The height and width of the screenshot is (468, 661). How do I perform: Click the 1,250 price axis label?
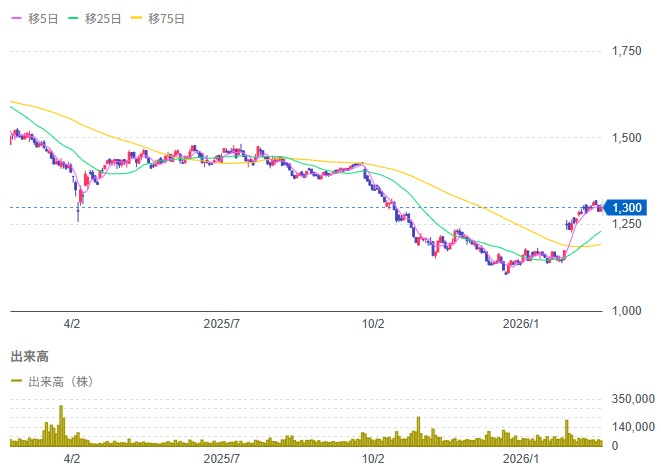tap(627, 225)
